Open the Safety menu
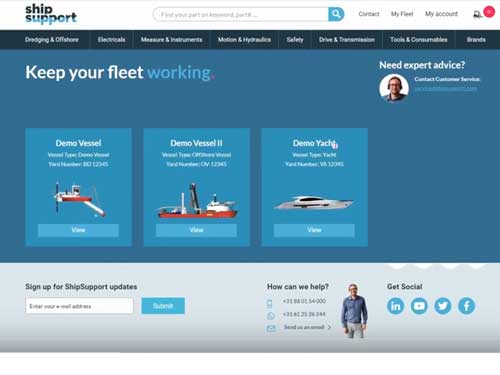 click(x=295, y=40)
